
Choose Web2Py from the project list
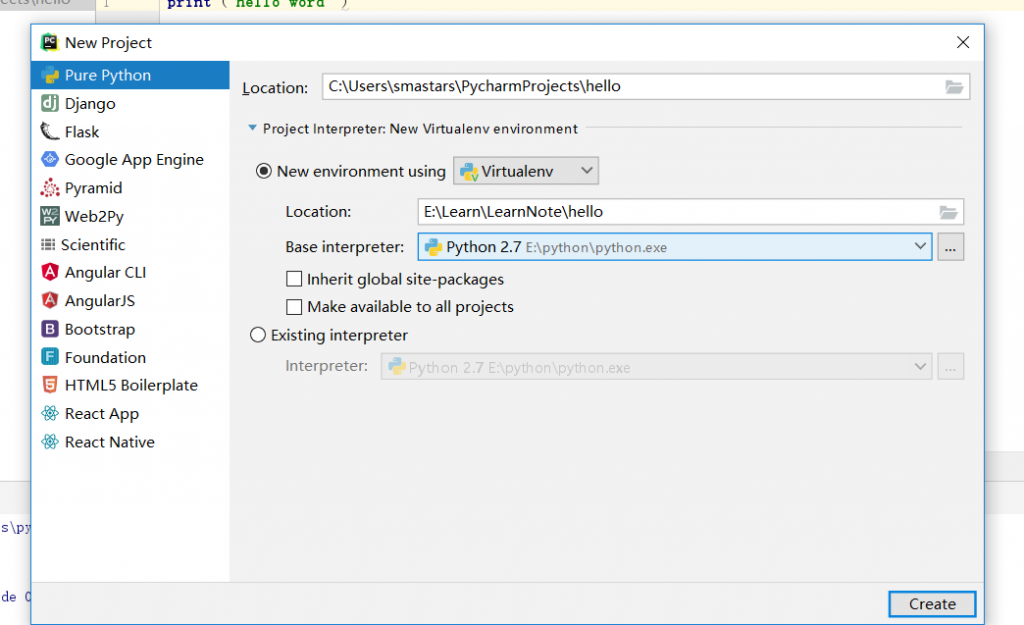(130, 216)
